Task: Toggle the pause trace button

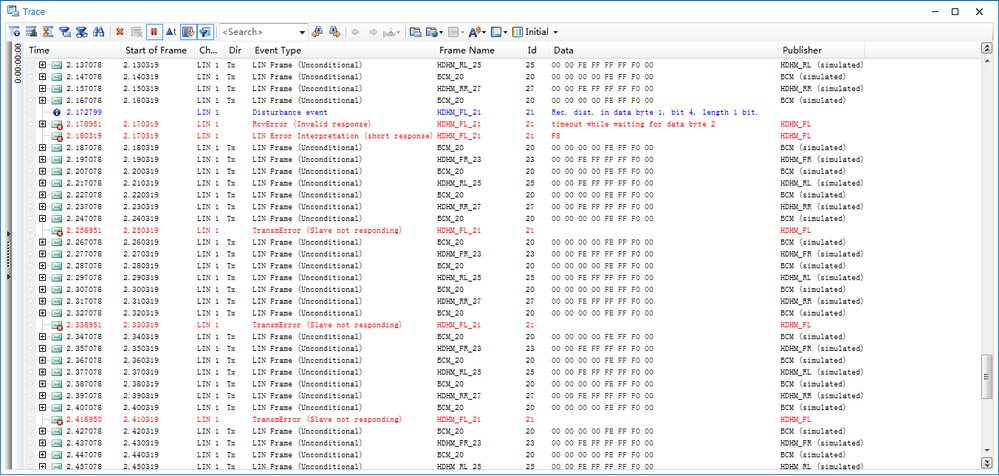Action: (154, 31)
